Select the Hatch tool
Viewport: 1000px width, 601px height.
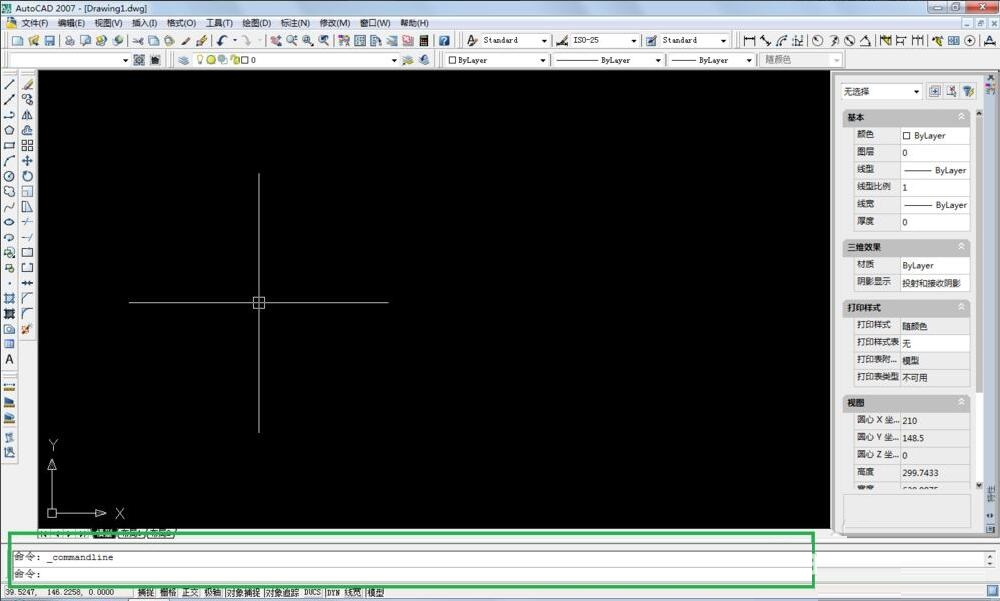point(9,298)
